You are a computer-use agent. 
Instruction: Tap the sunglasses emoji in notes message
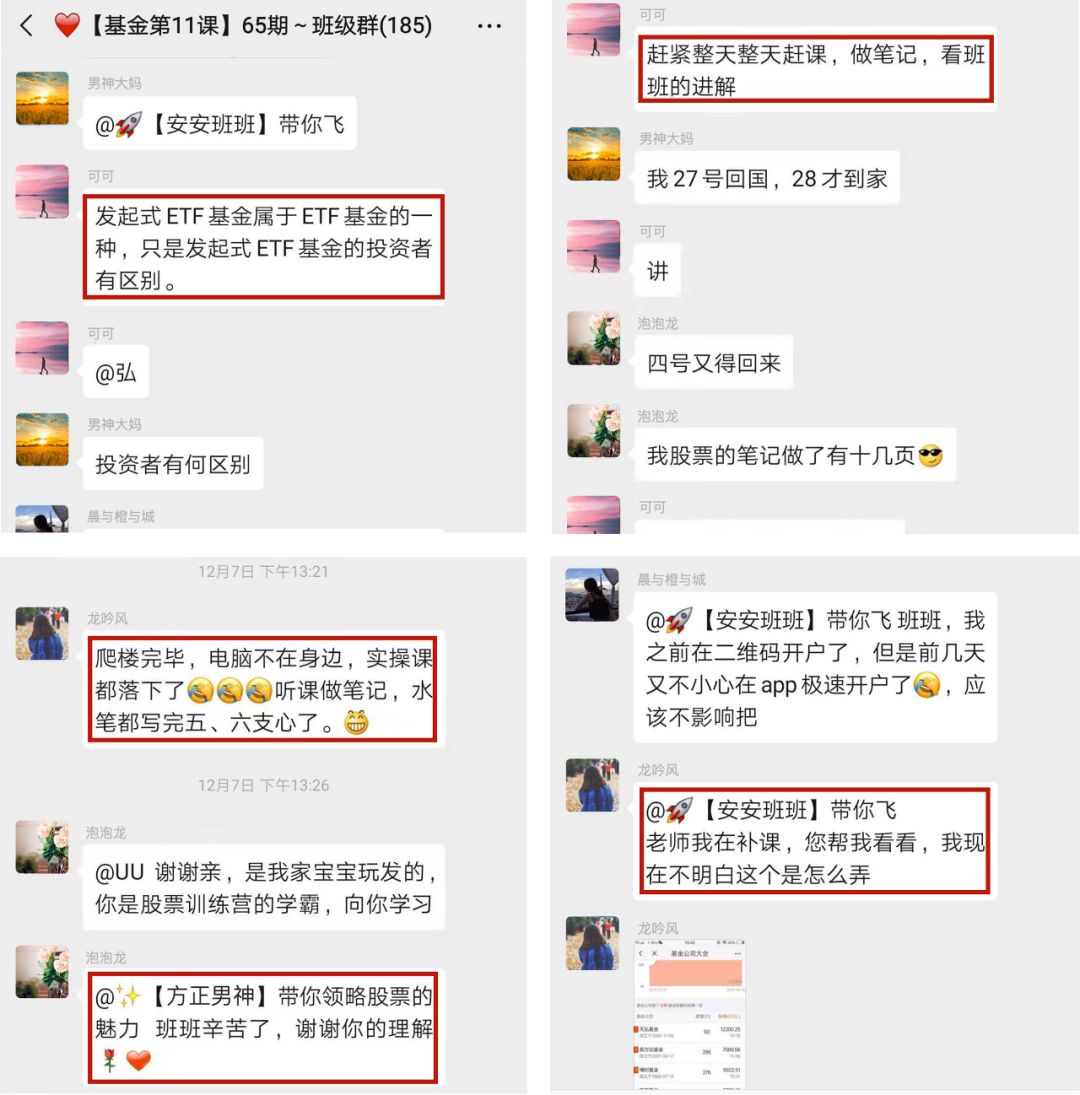point(930,456)
